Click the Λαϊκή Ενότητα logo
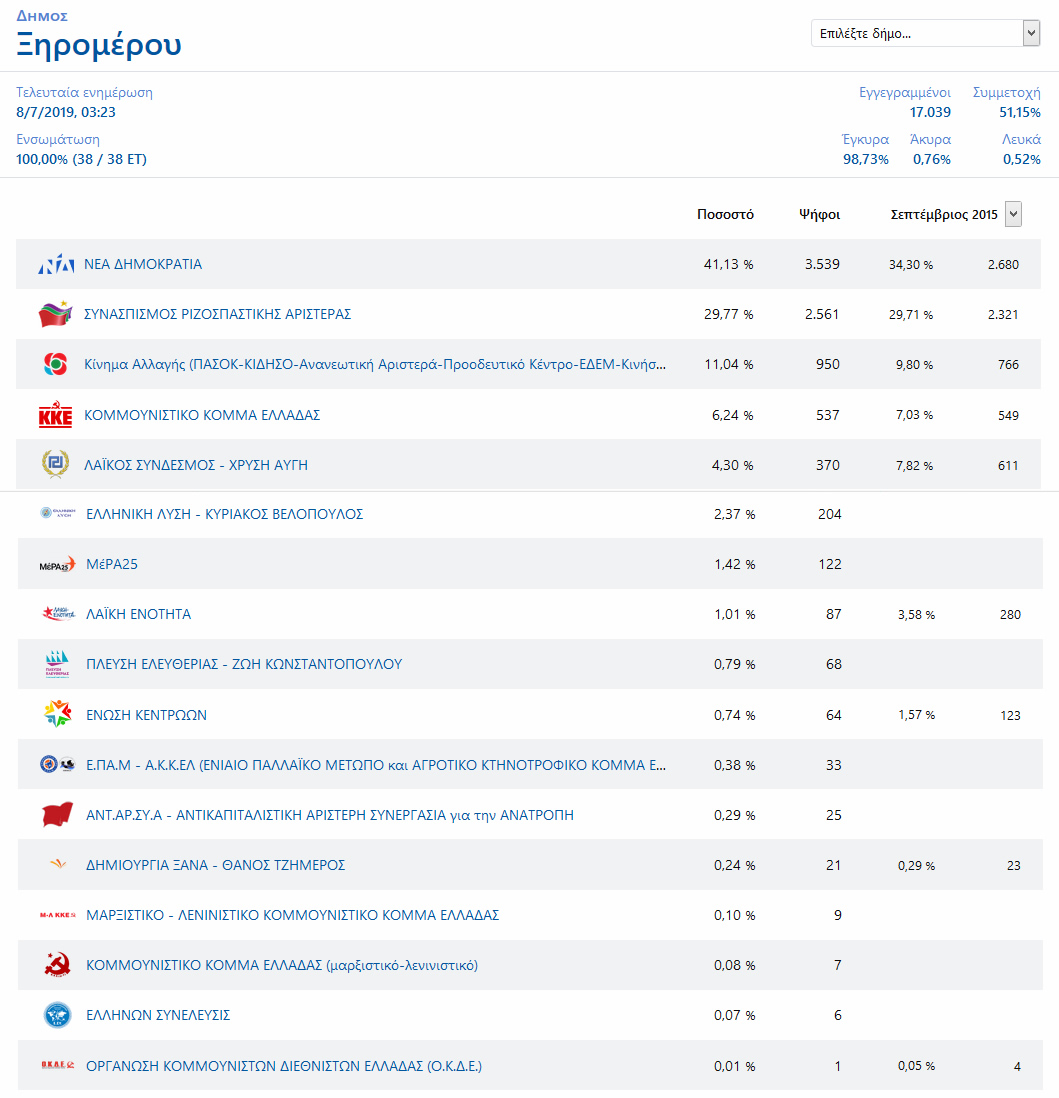Screen dimensions: 1059x1098 (58, 613)
